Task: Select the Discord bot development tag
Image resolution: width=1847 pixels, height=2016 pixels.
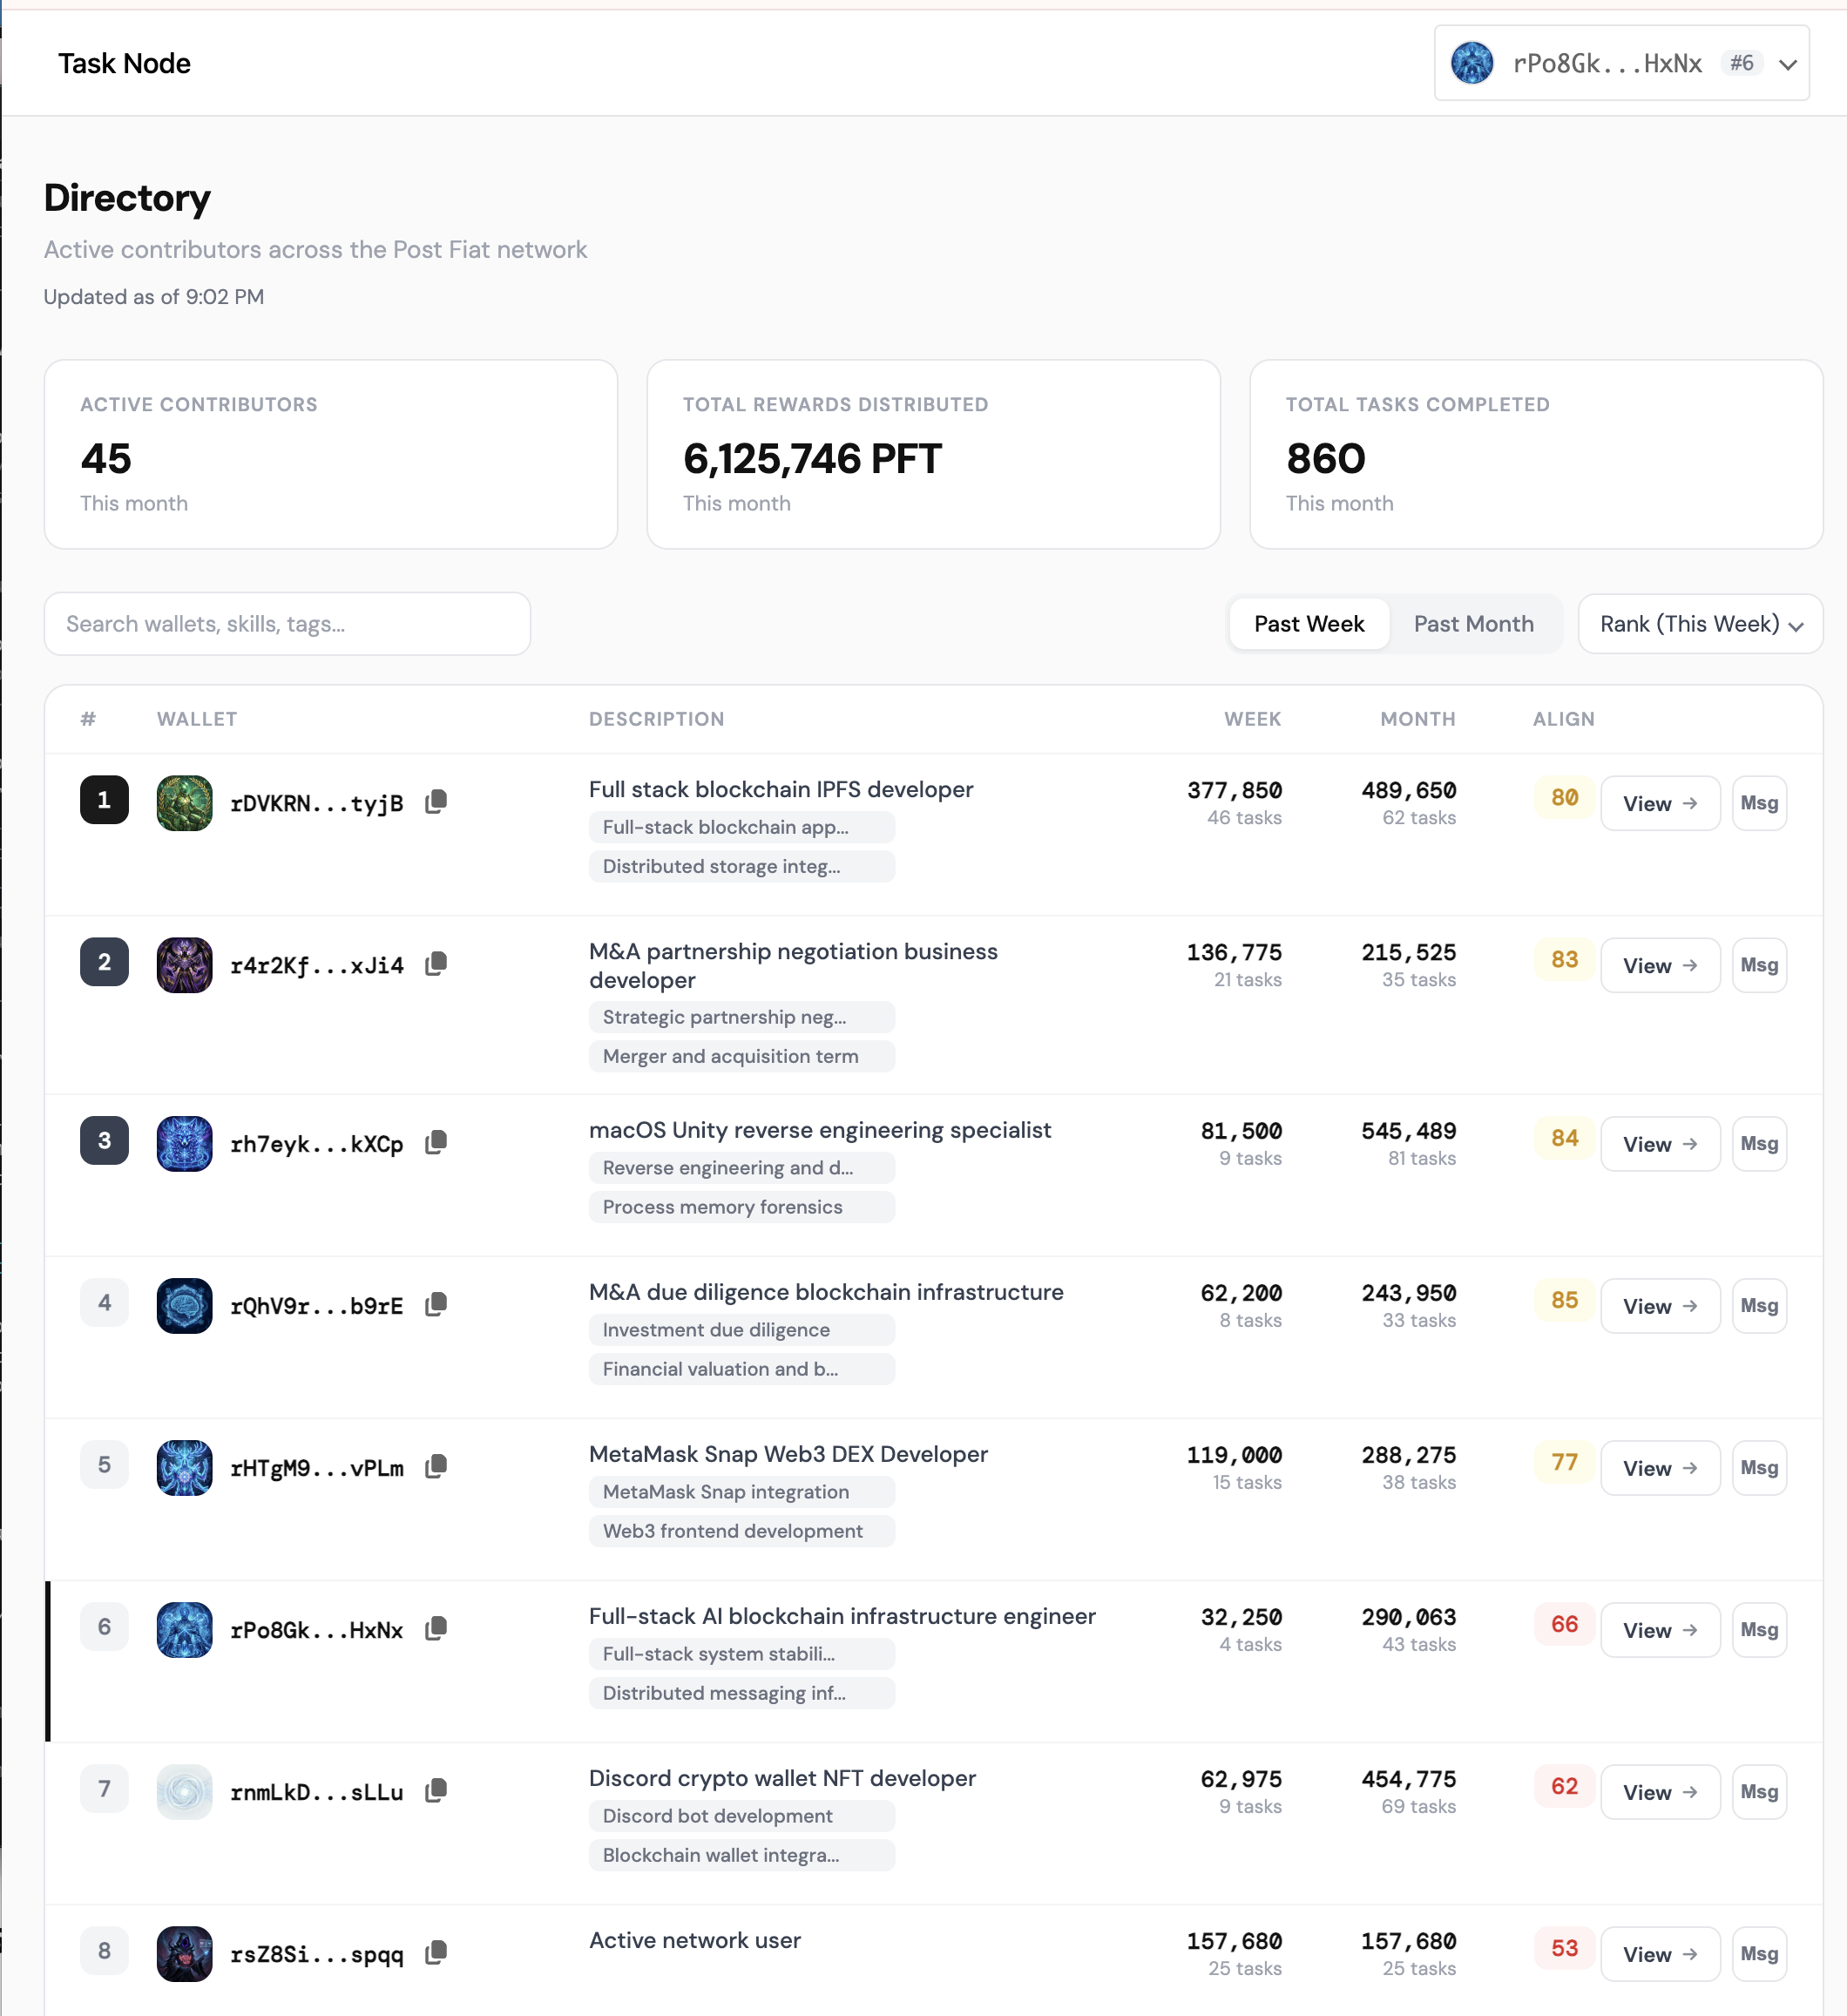Action: (741, 1816)
